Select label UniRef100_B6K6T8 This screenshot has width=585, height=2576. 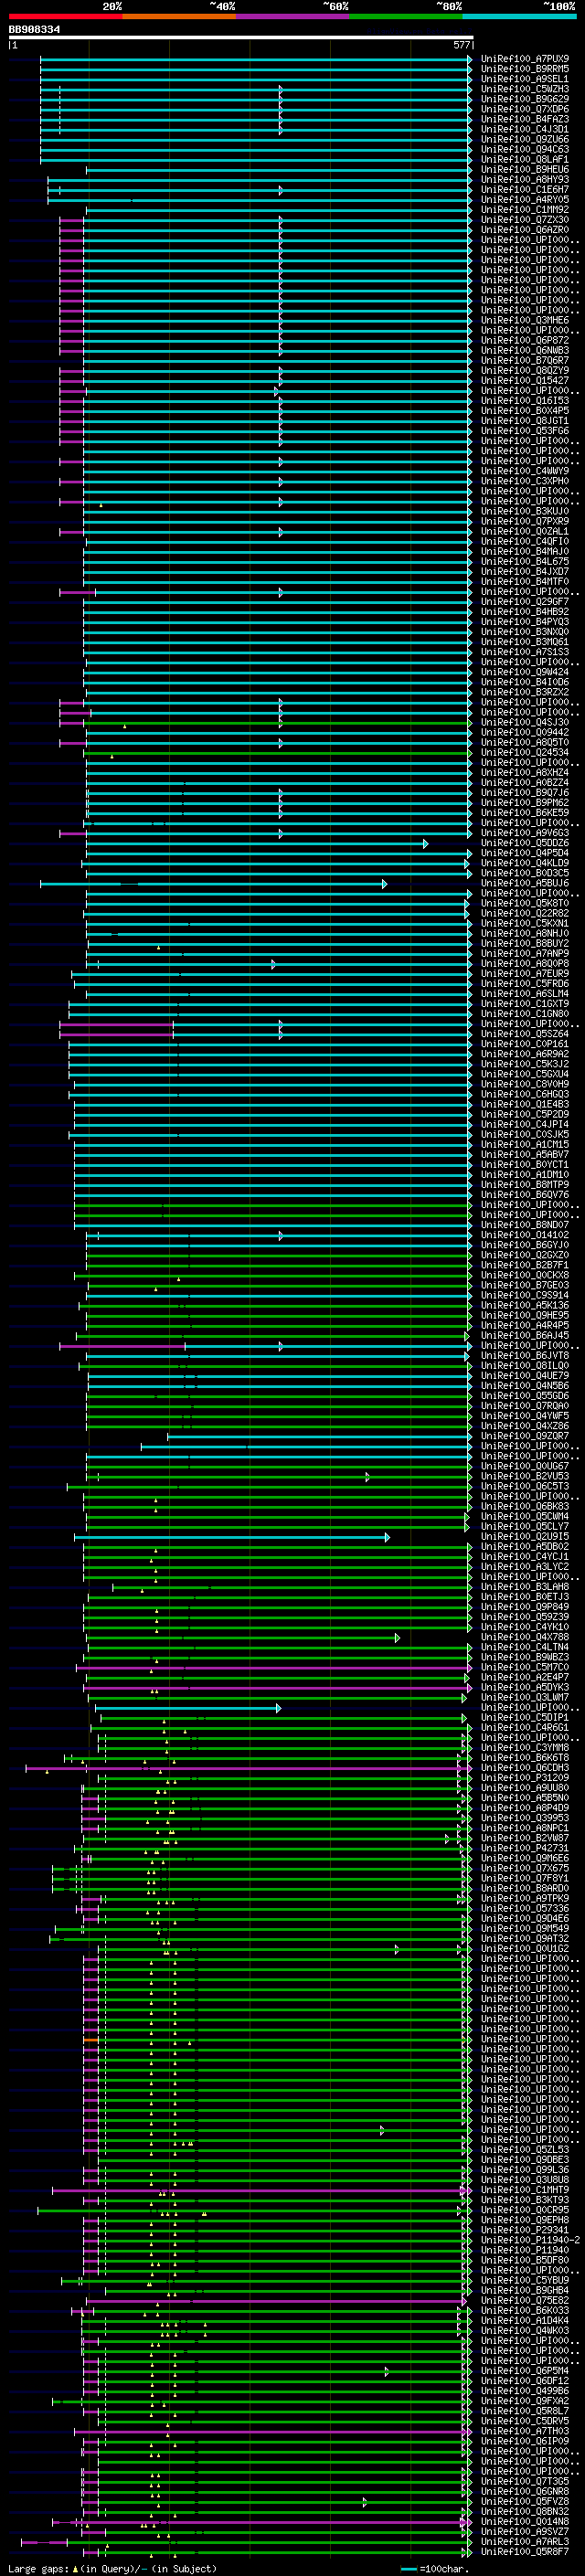click(x=525, y=1757)
